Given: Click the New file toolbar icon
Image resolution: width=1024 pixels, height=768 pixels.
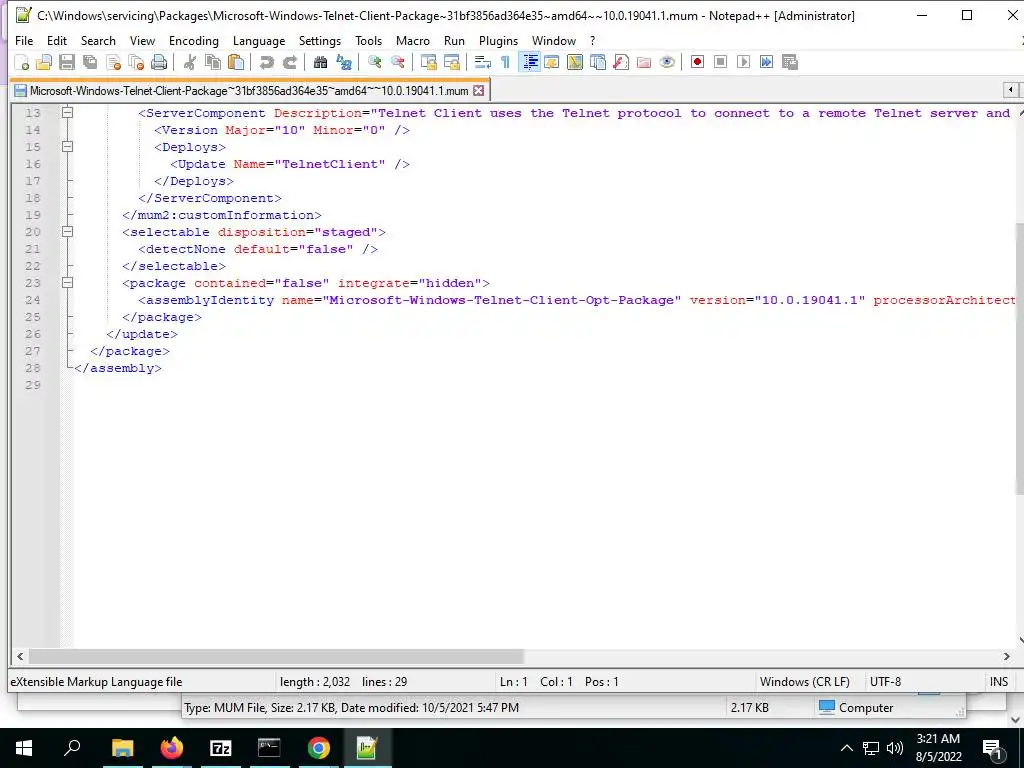Looking at the screenshot, I should tap(22, 62).
